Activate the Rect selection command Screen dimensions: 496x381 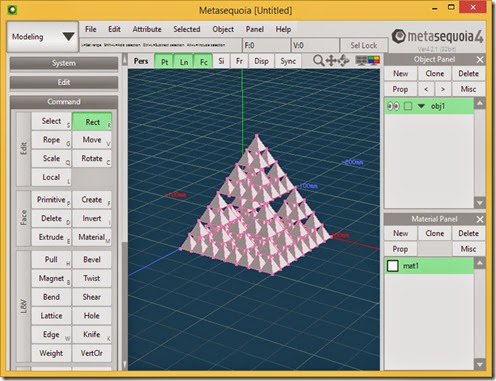(92, 122)
